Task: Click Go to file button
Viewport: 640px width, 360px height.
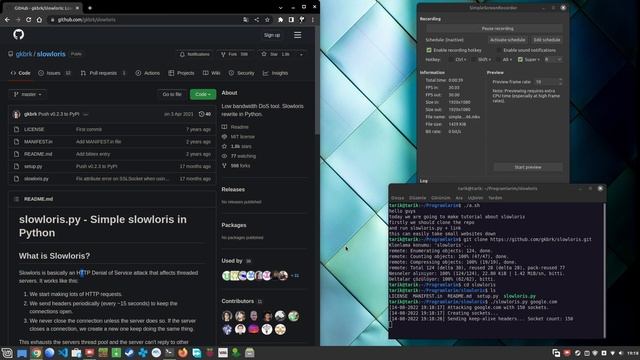Action: [172, 94]
